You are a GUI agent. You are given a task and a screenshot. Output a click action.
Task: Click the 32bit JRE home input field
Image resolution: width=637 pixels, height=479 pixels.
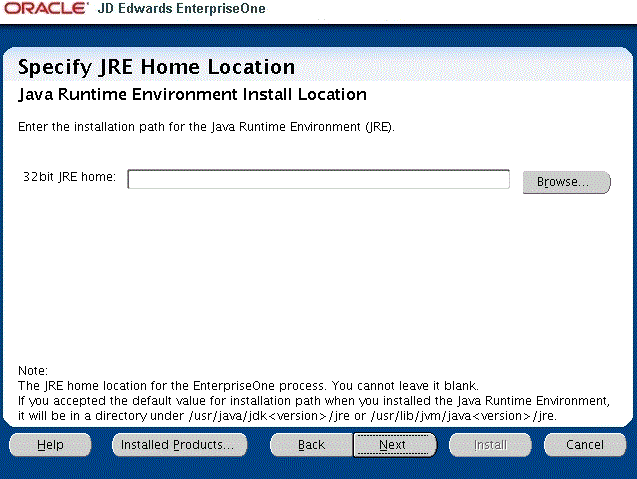pyautogui.click(x=318, y=179)
